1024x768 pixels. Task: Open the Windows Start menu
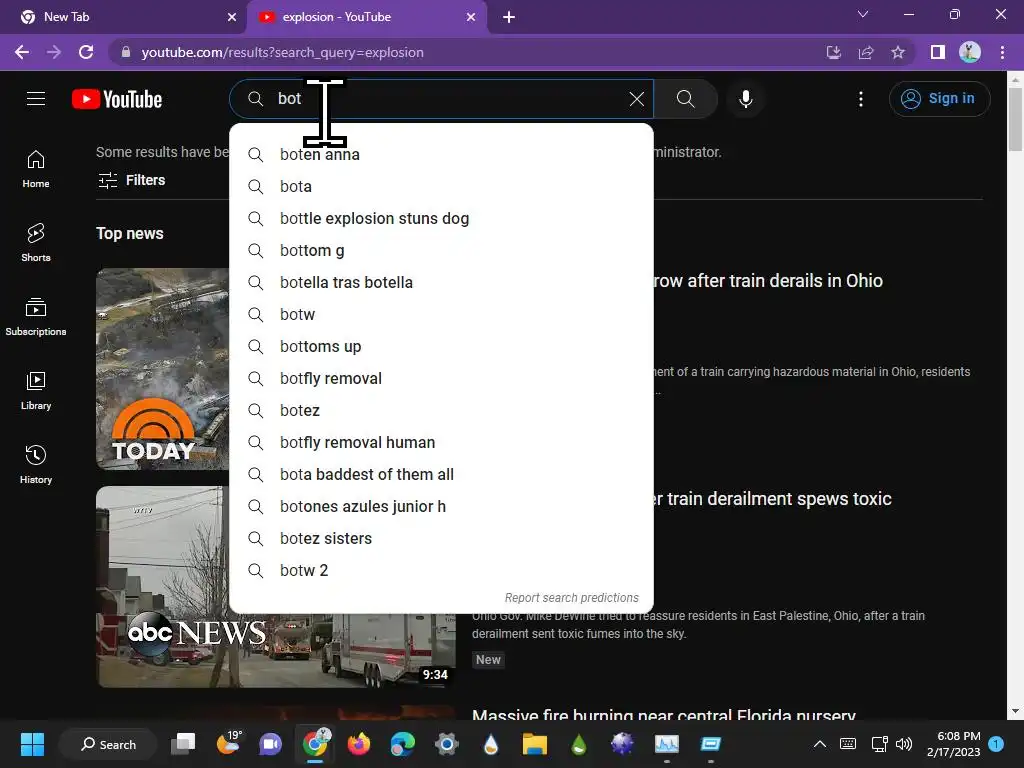pos(32,744)
